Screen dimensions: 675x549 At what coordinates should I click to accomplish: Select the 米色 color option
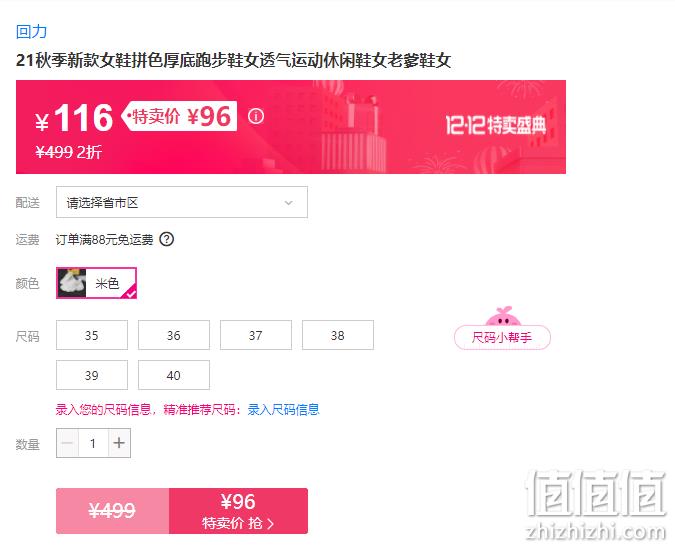click(96, 283)
